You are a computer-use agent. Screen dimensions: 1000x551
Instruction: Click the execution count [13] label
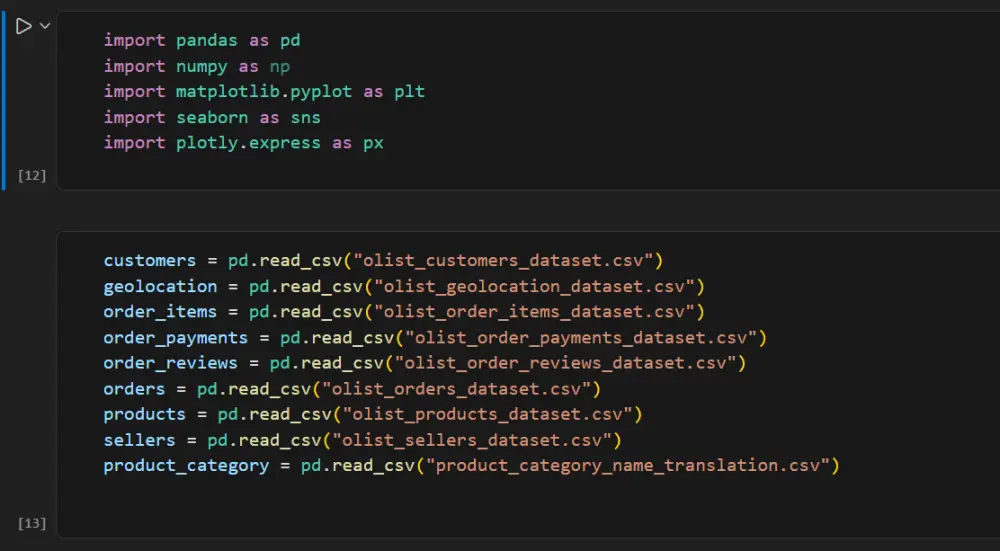[x=32, y=524]
